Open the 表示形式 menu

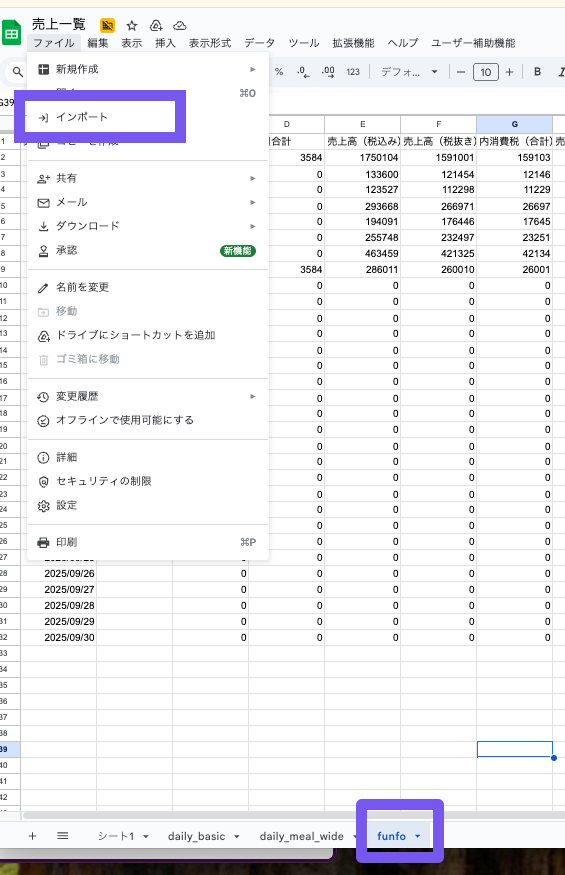[210, 43]
